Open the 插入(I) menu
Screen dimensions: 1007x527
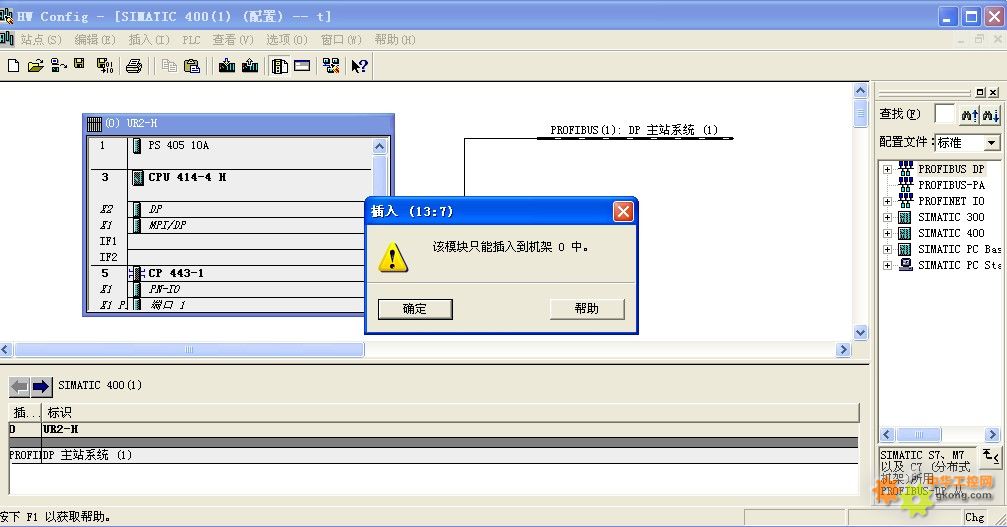pyautogui.click(x=148, y=40)
